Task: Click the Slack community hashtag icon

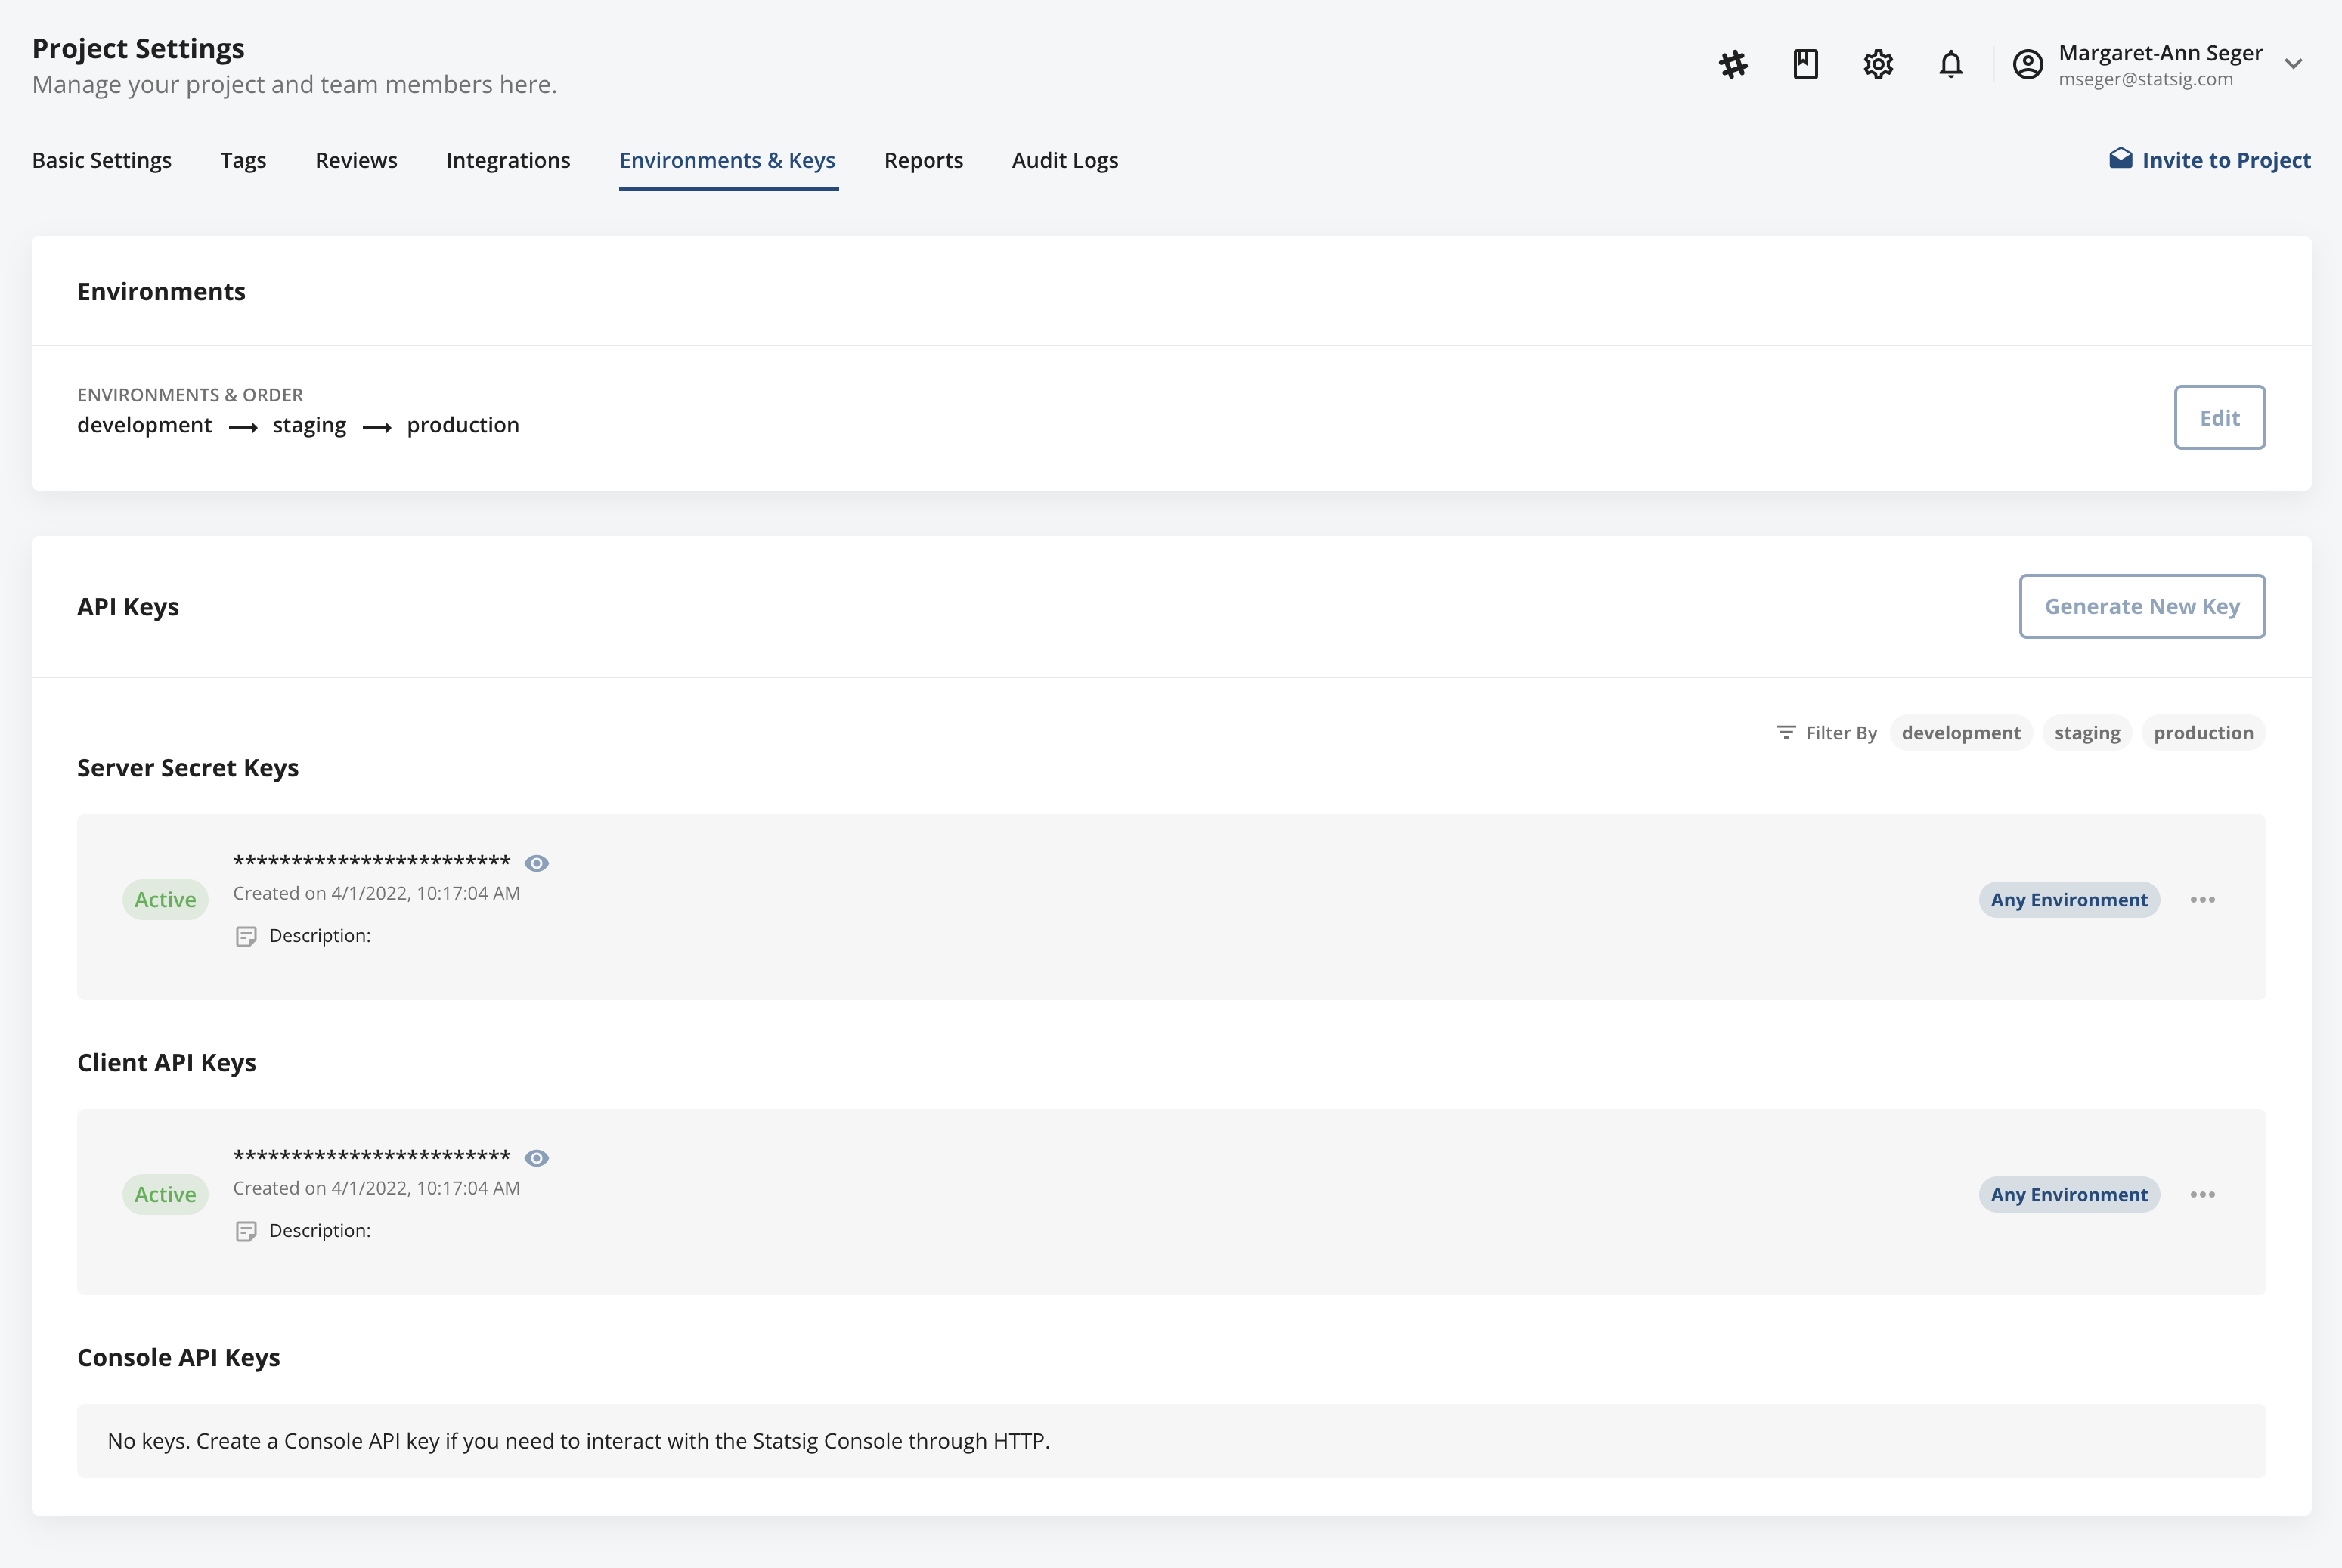Action: (x=1733, y=63)
